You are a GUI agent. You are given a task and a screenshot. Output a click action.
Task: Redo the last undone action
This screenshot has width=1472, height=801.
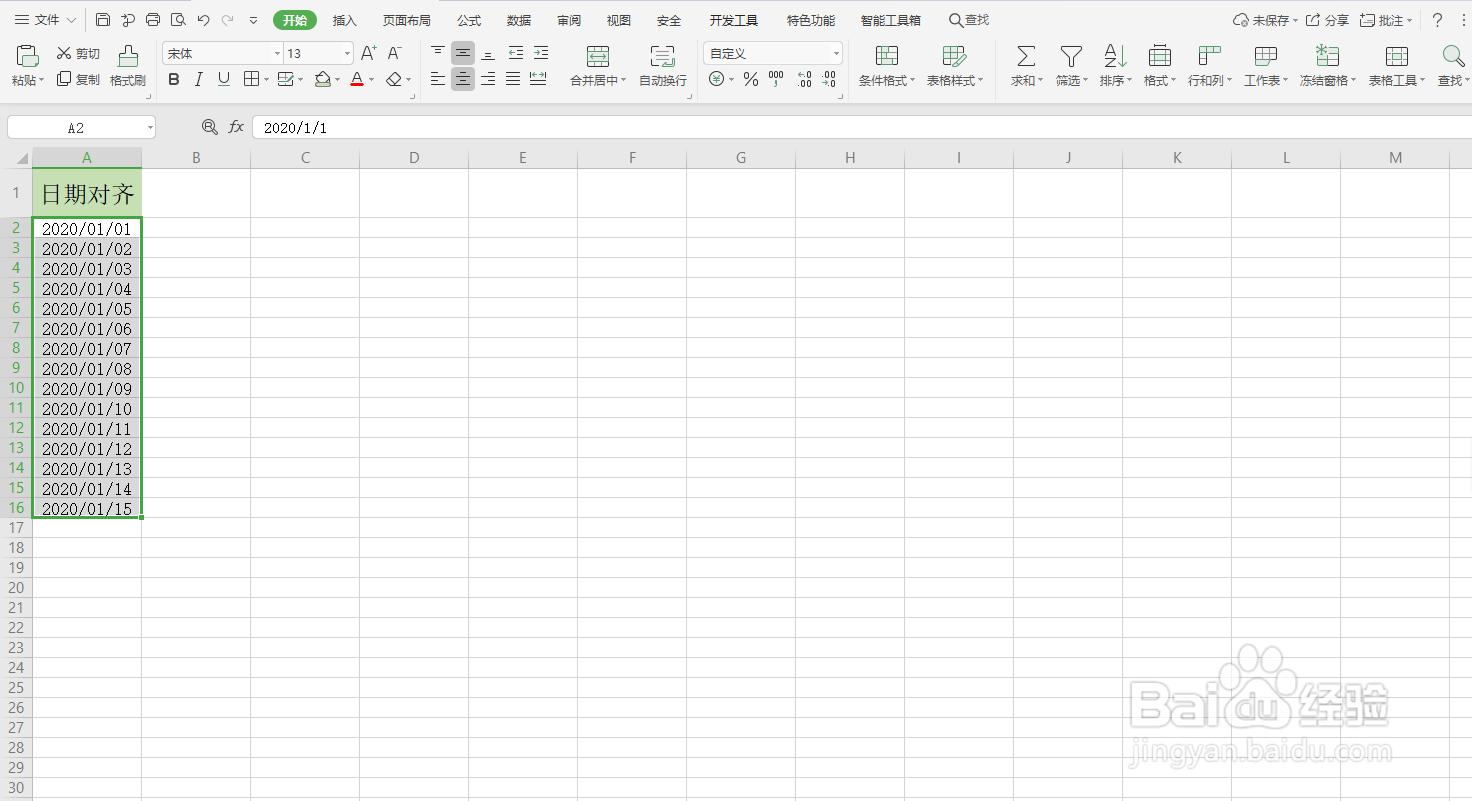228,20
